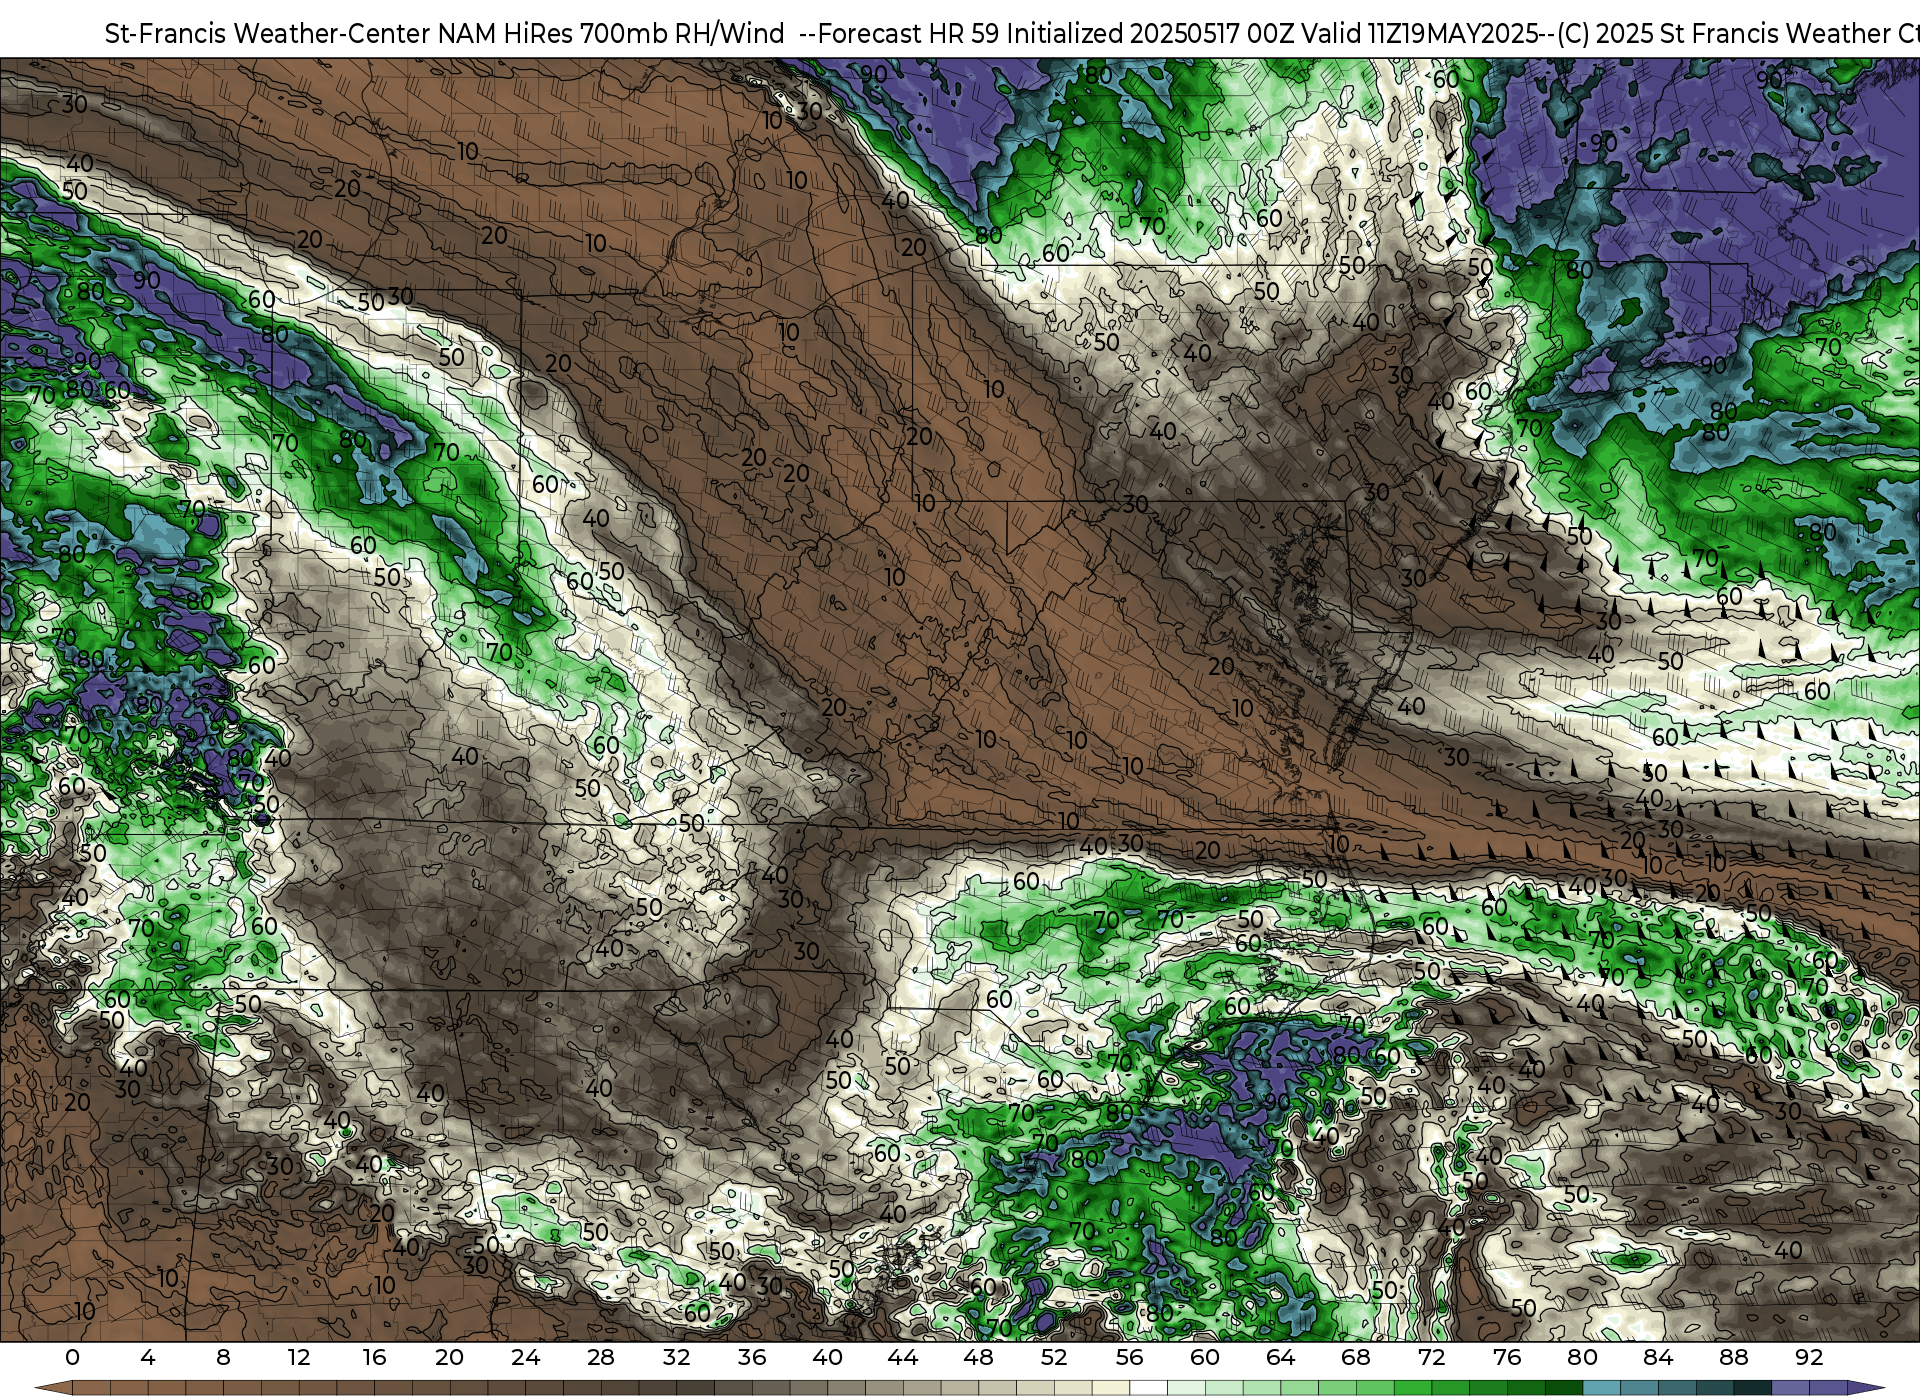
Task: Click the colorbar label "56"
Action: 1129,1357
